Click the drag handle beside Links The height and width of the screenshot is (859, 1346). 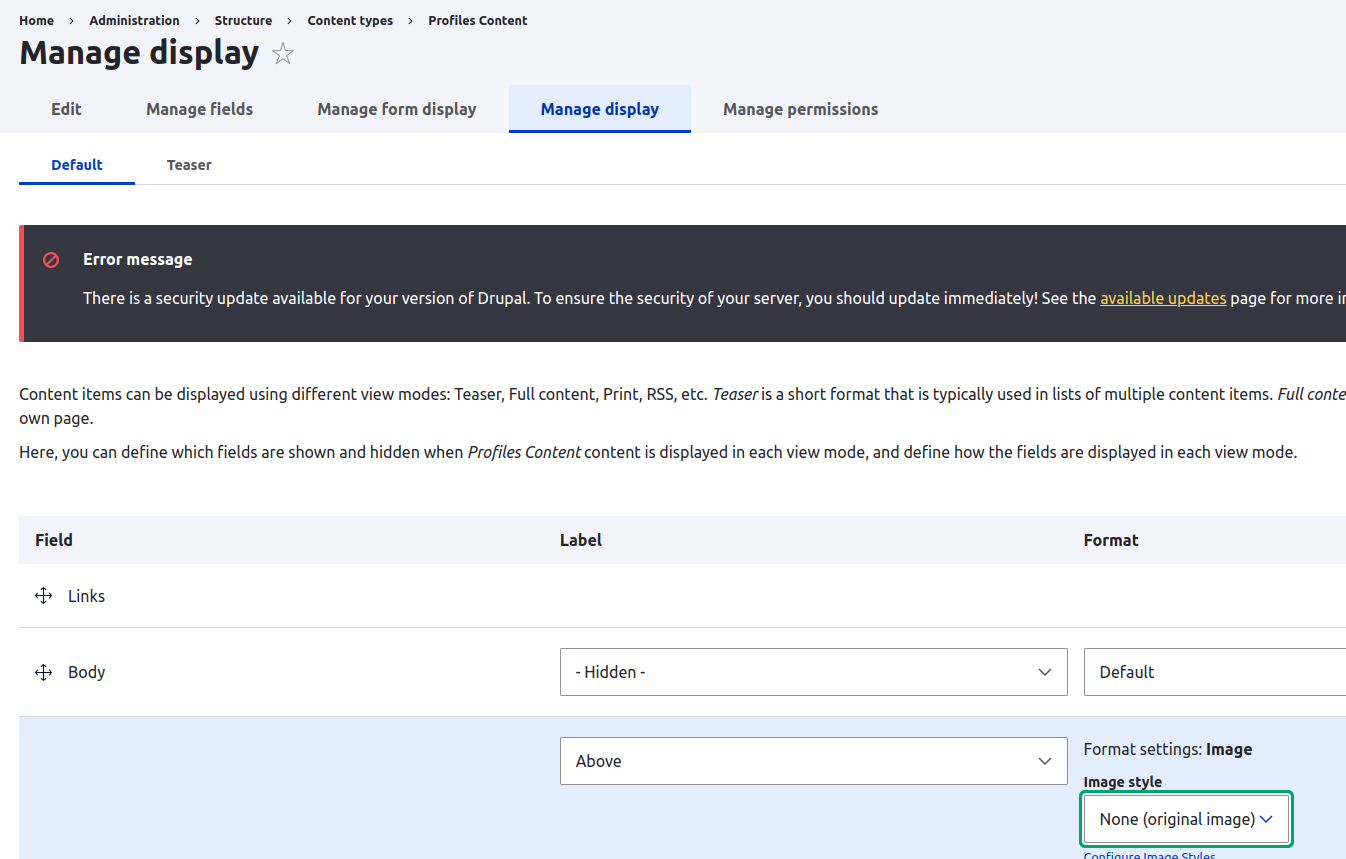[x=43, y=596]
